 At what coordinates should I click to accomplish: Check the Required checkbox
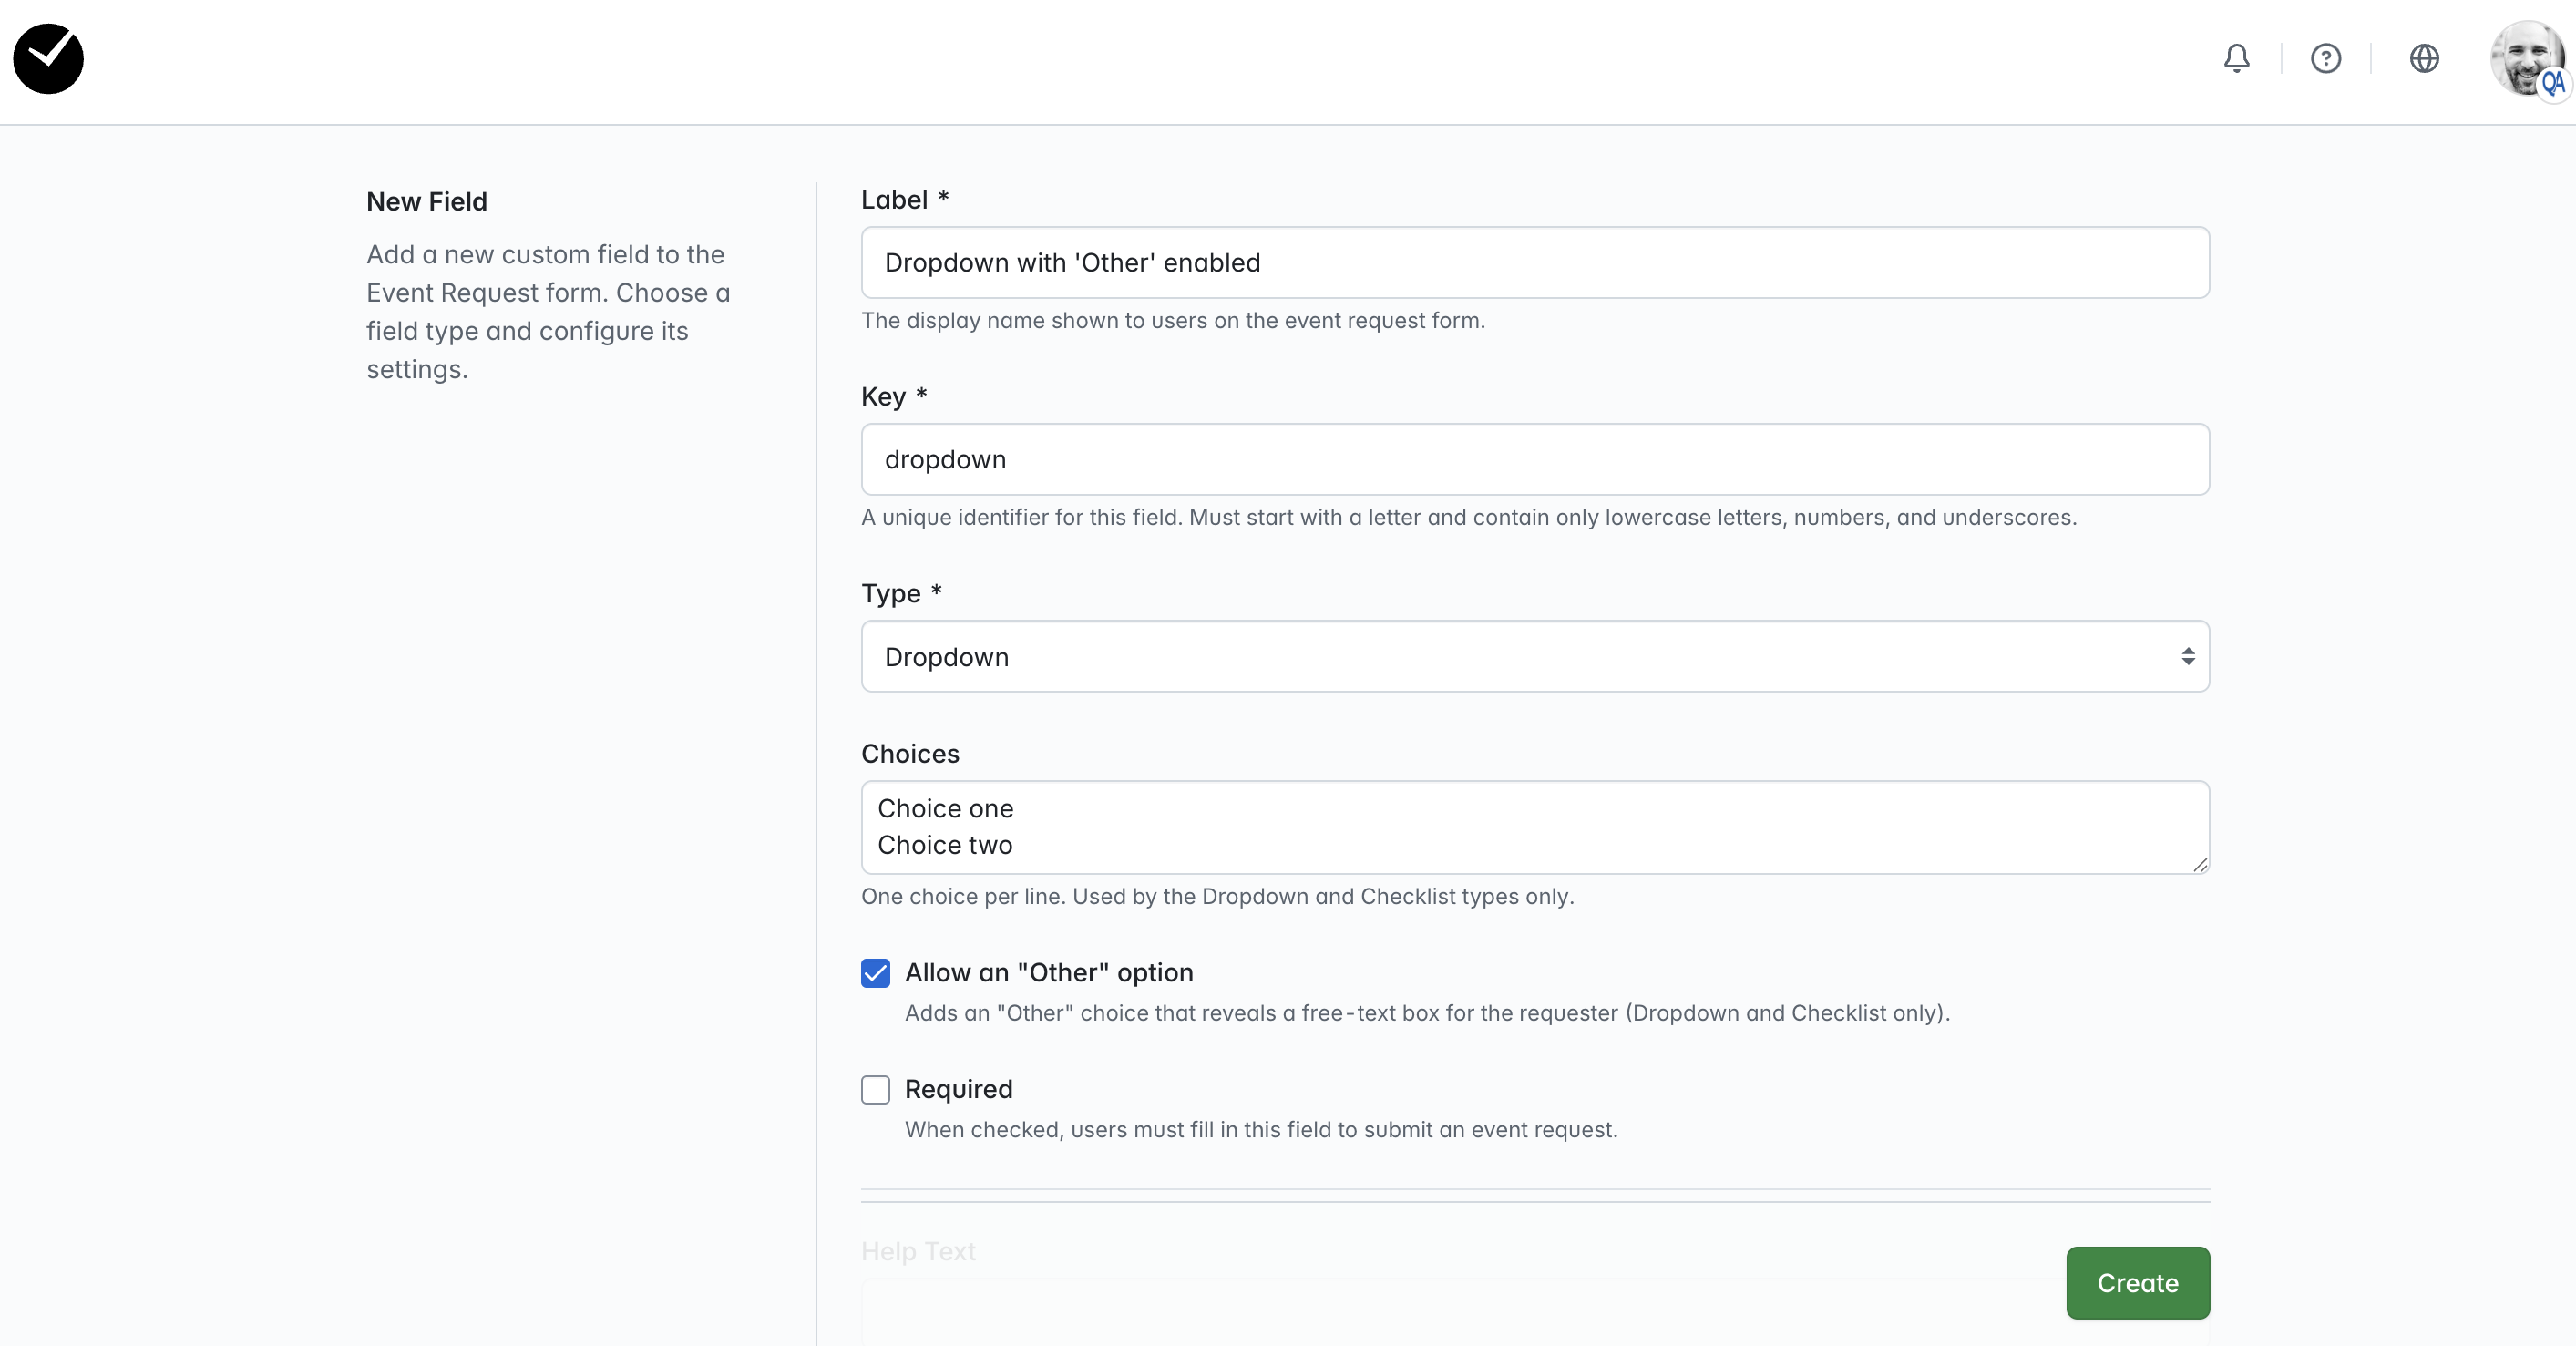(x=875, y=1090)
